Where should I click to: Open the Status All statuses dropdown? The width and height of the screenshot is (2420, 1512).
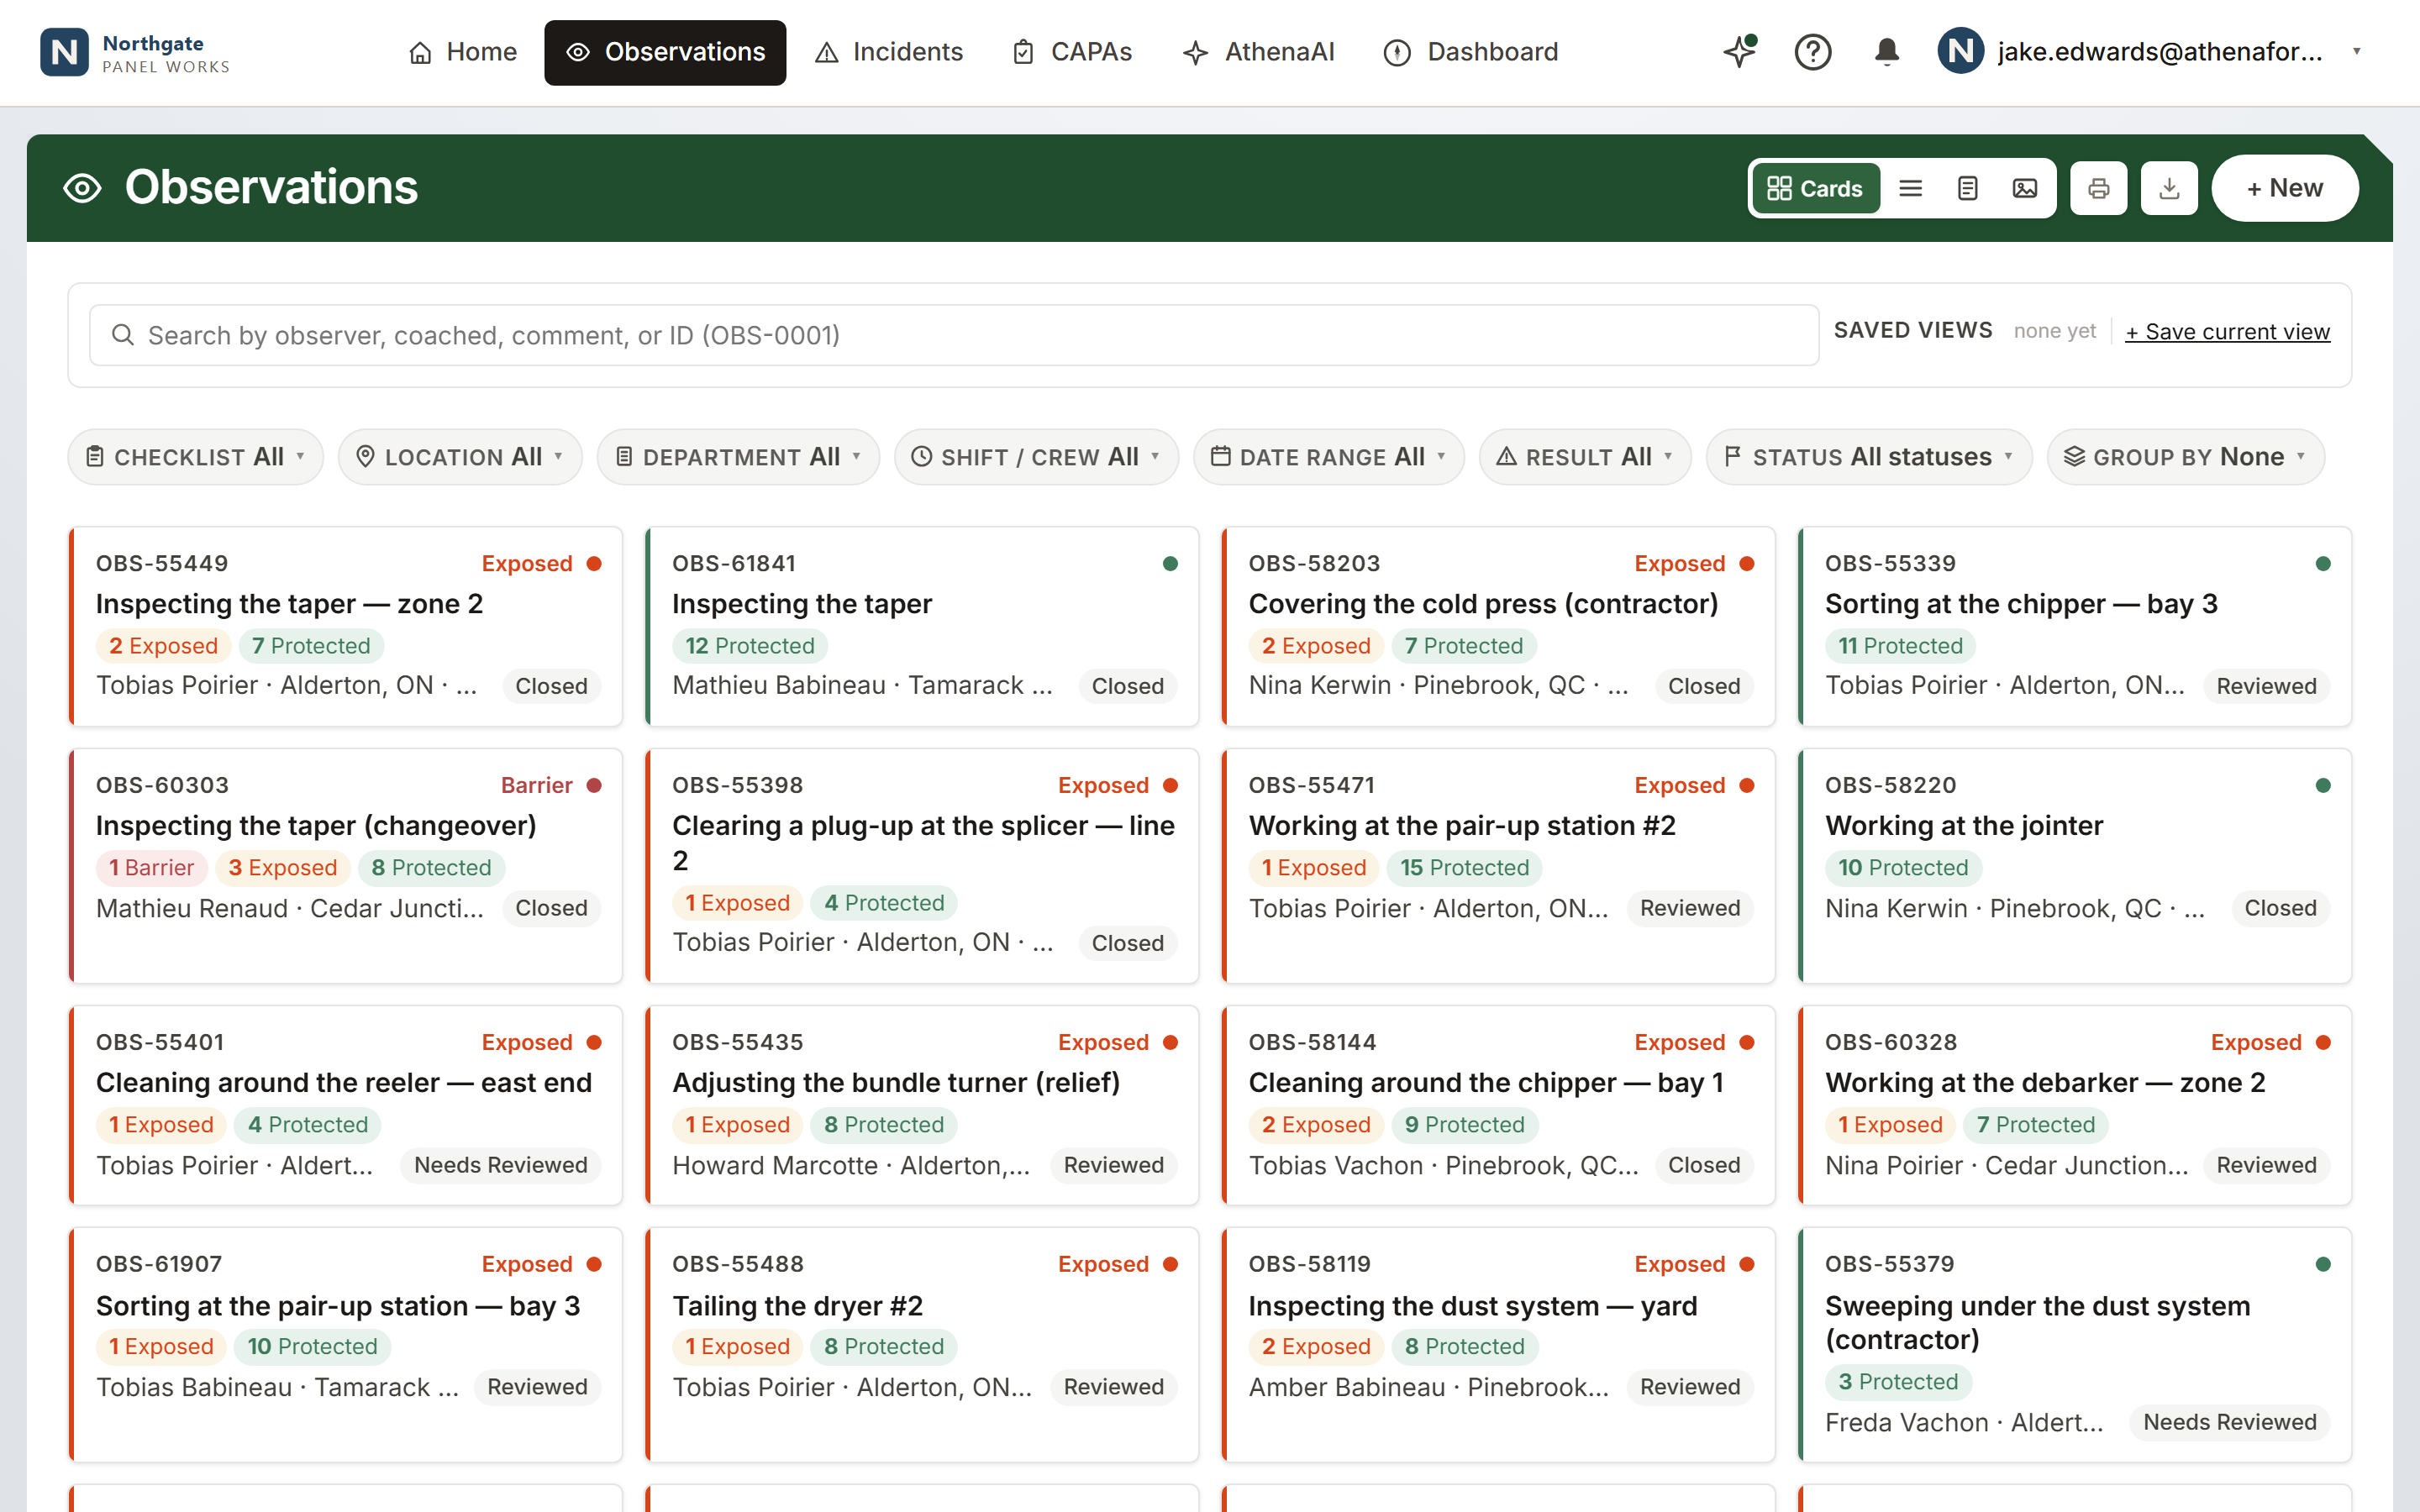pos(1869,457)
